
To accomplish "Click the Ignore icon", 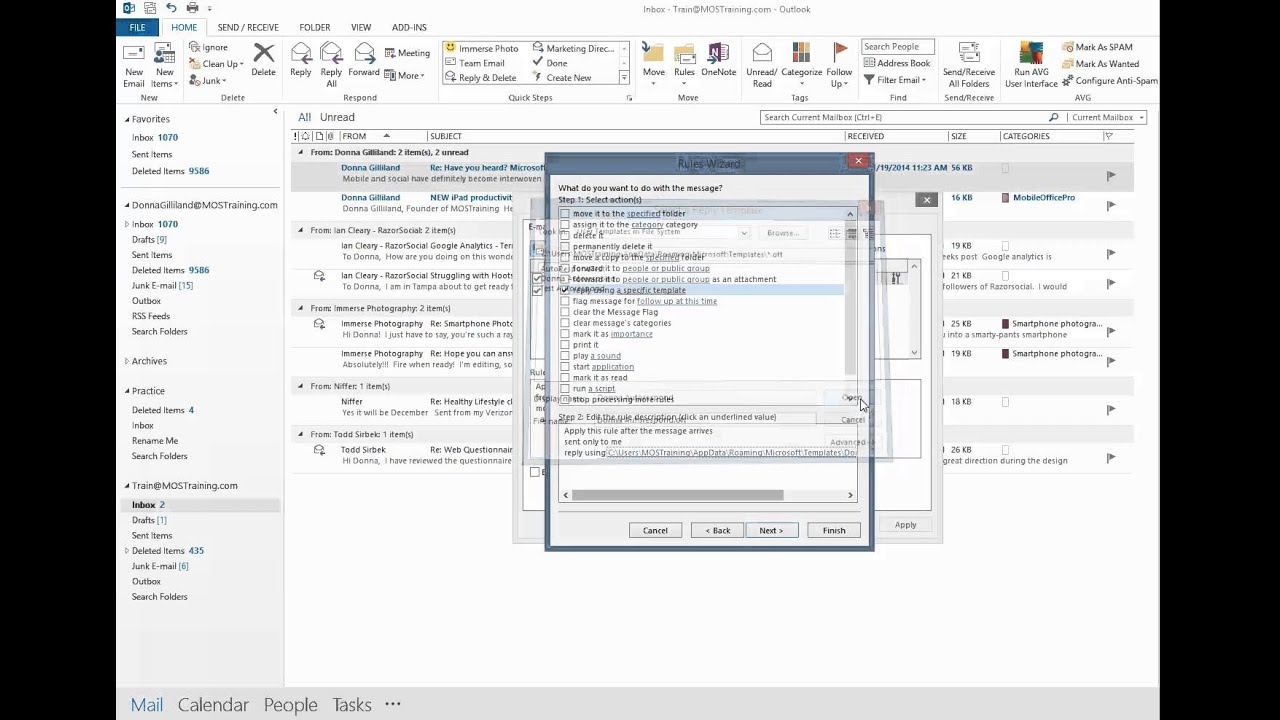I will click(x=208, y=47).
